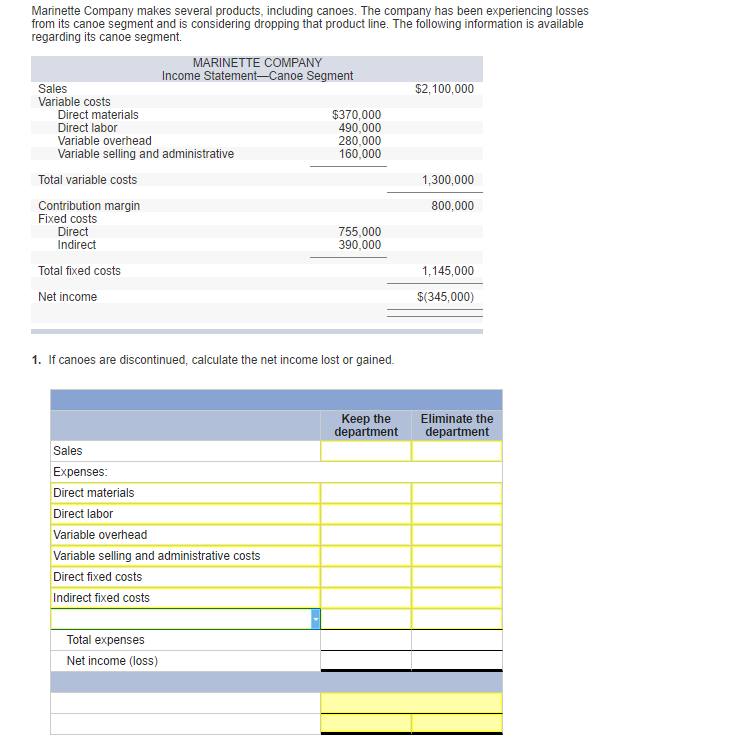Click Indirect fixed costs Eliminate department cell
Viewport: 749px width, 752px height.
(457, 598)
